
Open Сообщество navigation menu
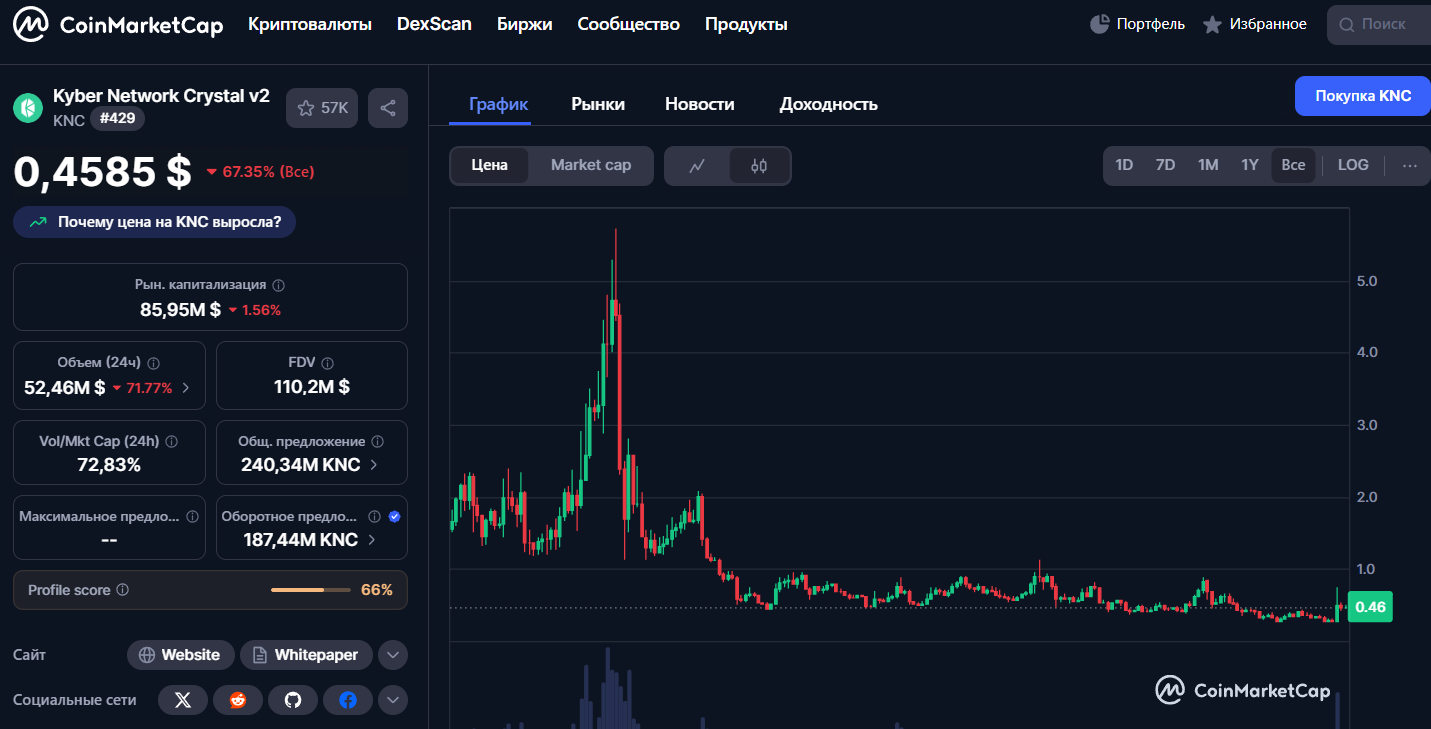[628, 24]
